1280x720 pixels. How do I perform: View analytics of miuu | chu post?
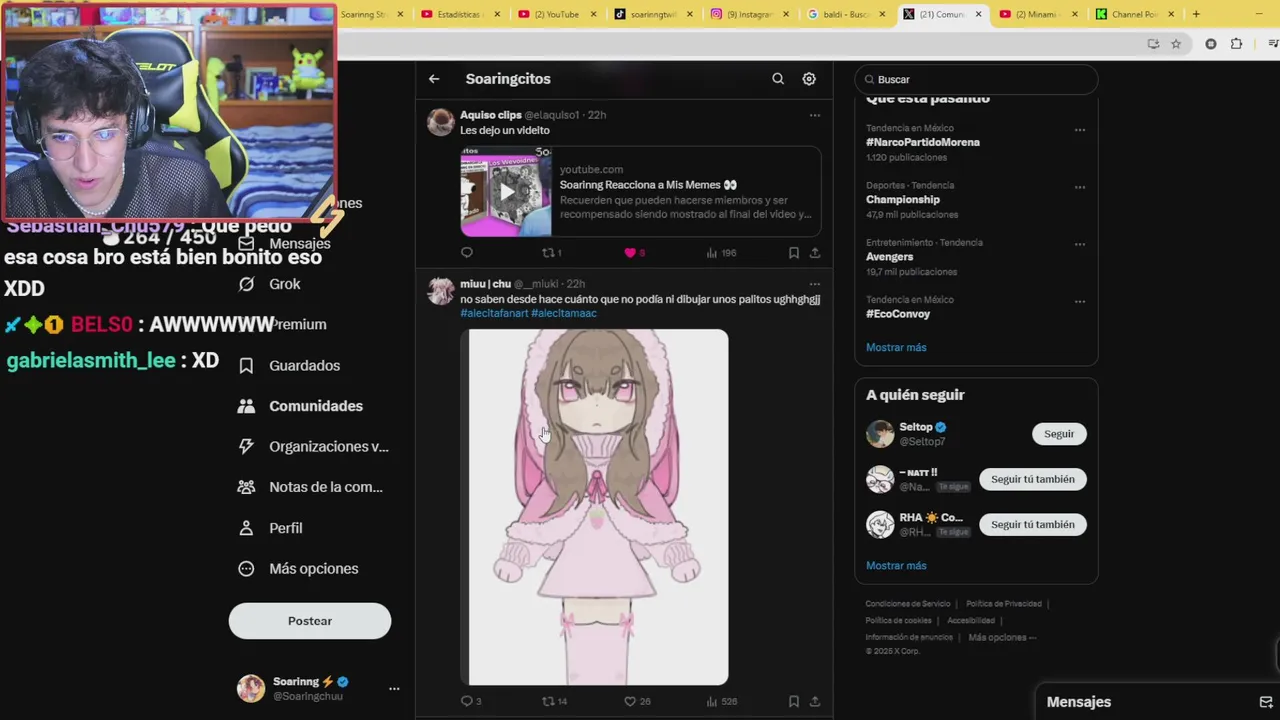point(722,701)
